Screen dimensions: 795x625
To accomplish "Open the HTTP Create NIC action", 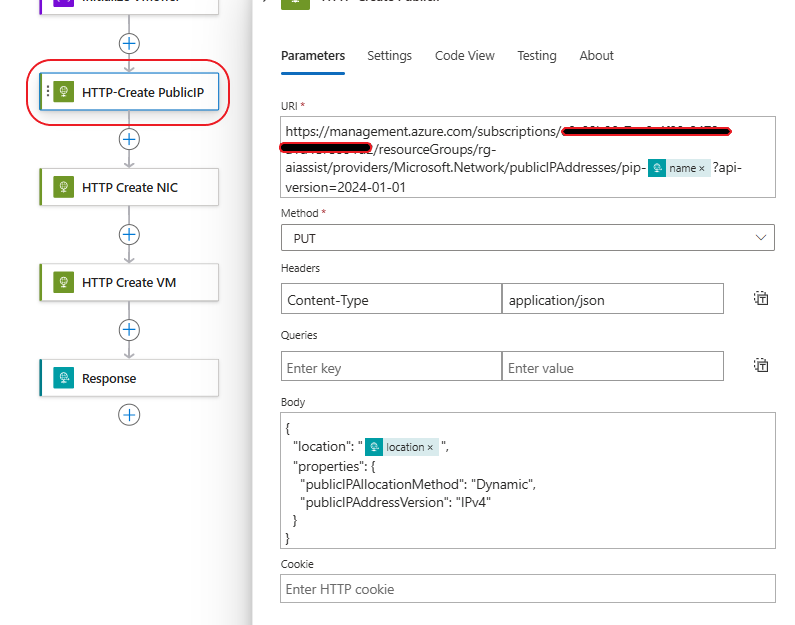I will click(129, 187).
